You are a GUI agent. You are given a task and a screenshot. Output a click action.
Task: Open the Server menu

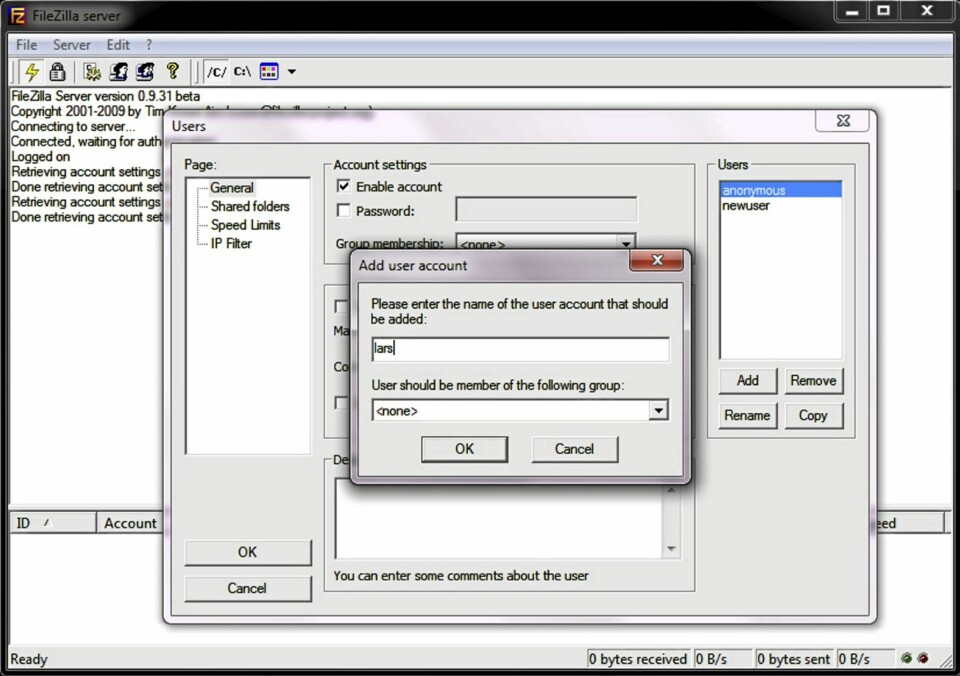coord(71,45)
